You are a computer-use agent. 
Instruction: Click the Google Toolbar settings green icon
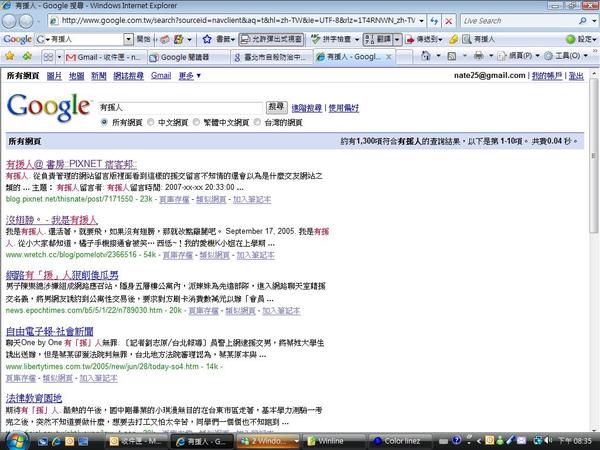click(x=571, y=39)
